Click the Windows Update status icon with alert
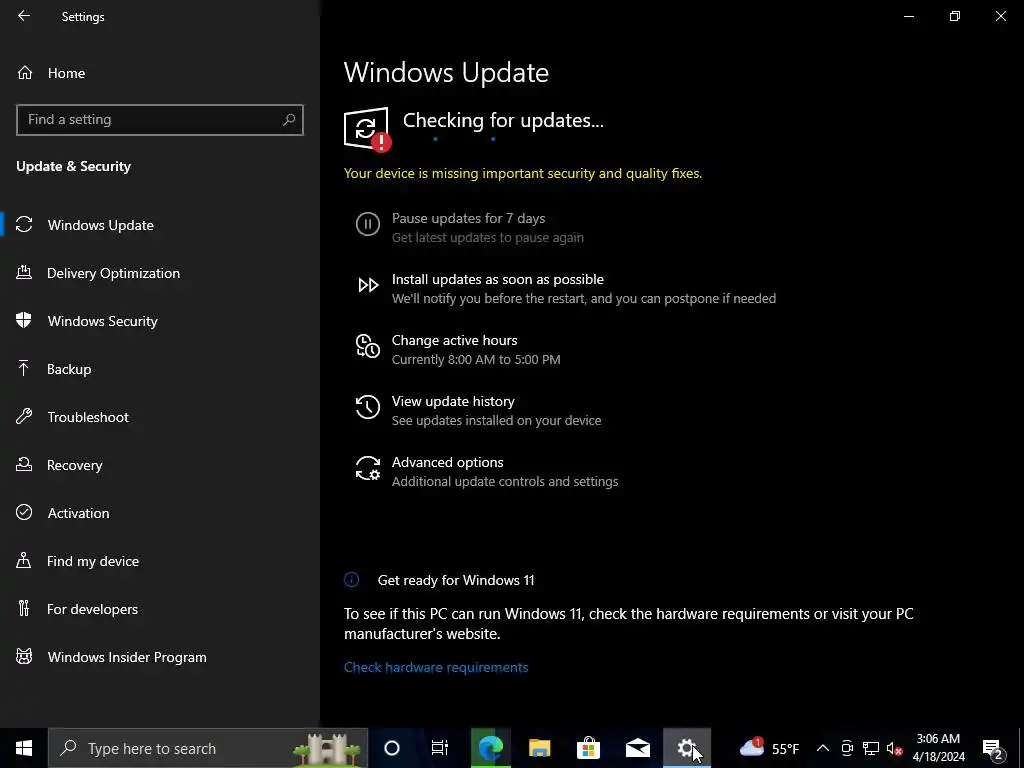Image resolution: width=1024 pixels, height=768 pixels. (x=367, y=129)
